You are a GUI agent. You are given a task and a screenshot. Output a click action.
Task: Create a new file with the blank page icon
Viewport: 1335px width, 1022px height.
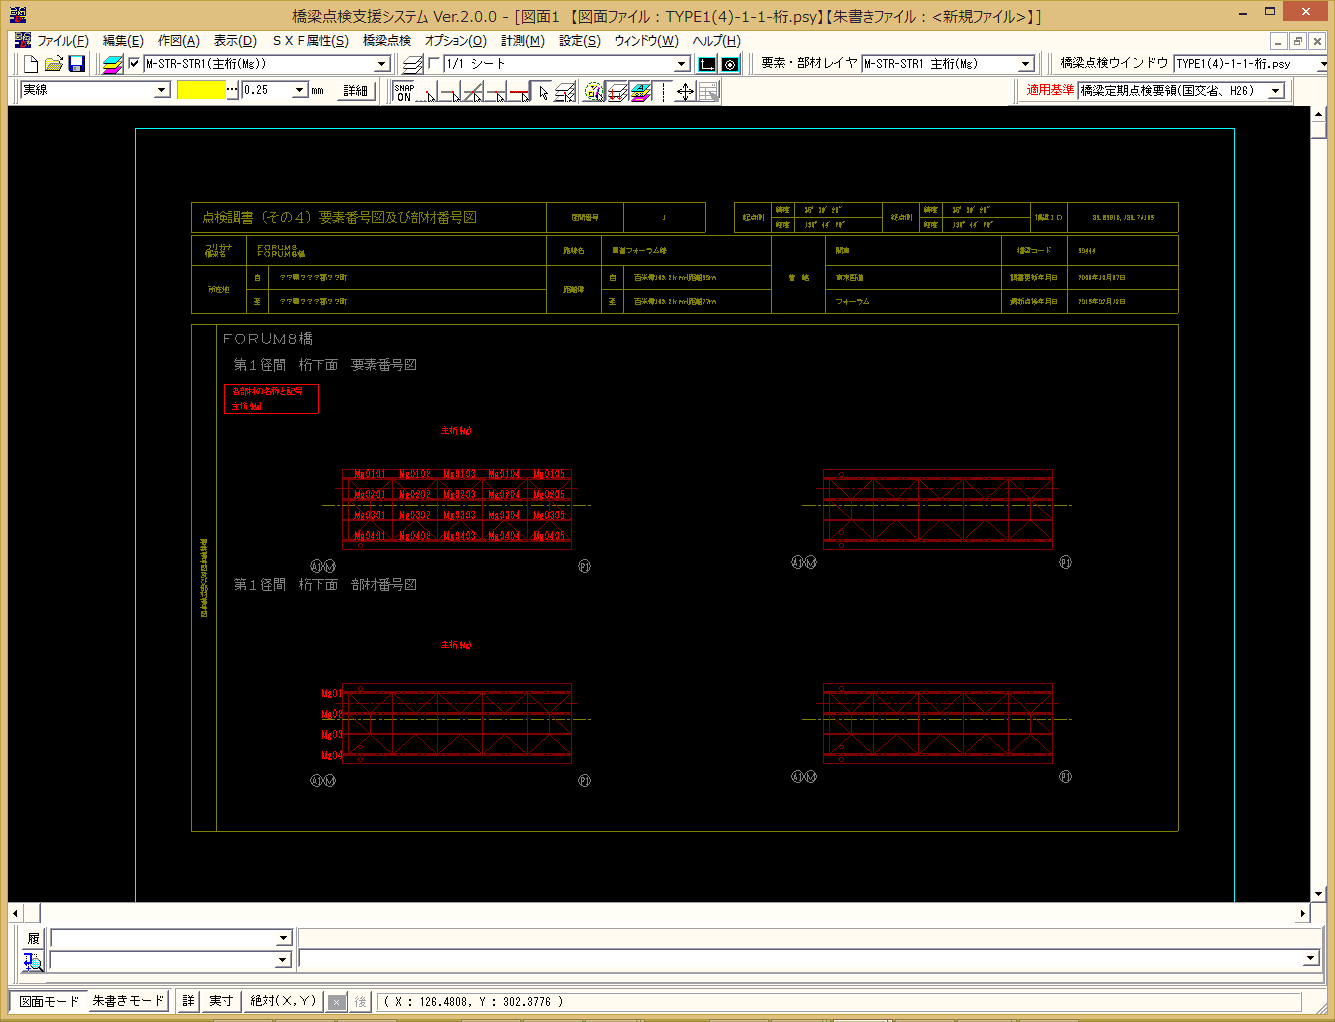click(31, 64)
